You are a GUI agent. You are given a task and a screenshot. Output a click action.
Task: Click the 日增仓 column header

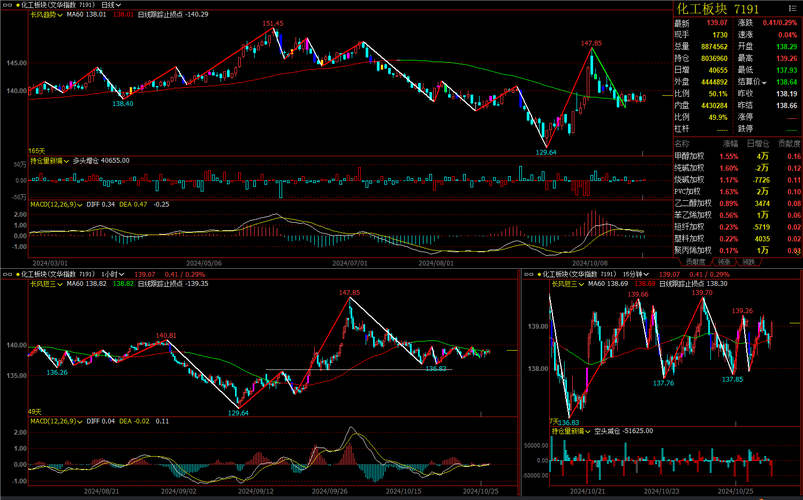759,144
